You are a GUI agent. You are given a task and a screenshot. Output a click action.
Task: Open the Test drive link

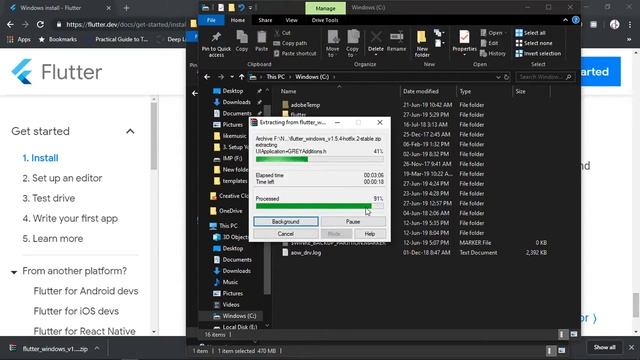pyautogui.click(x=49, y=198)
